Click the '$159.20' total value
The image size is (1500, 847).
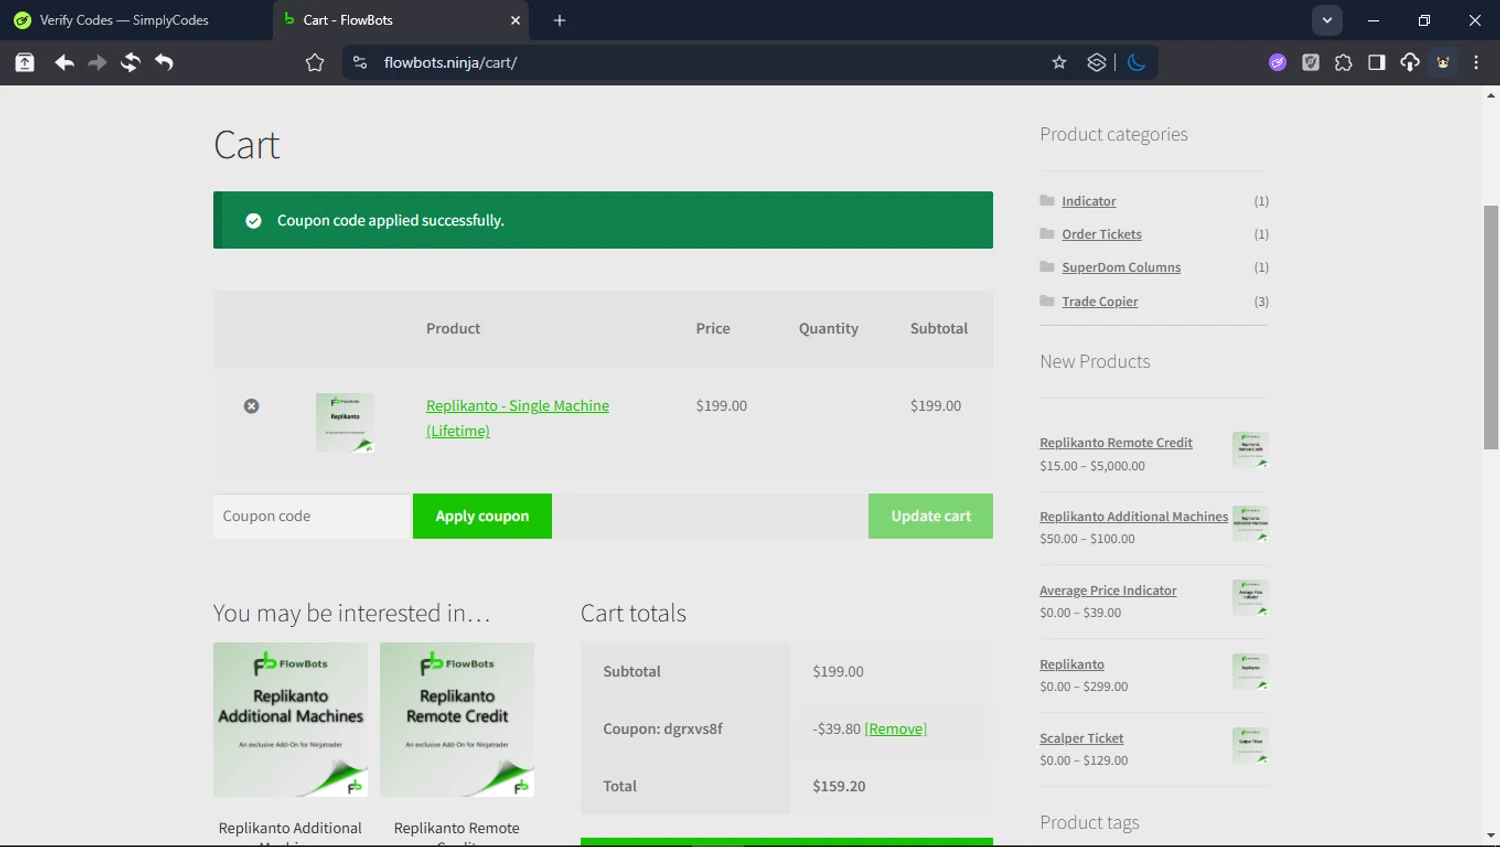click(839, 786)
